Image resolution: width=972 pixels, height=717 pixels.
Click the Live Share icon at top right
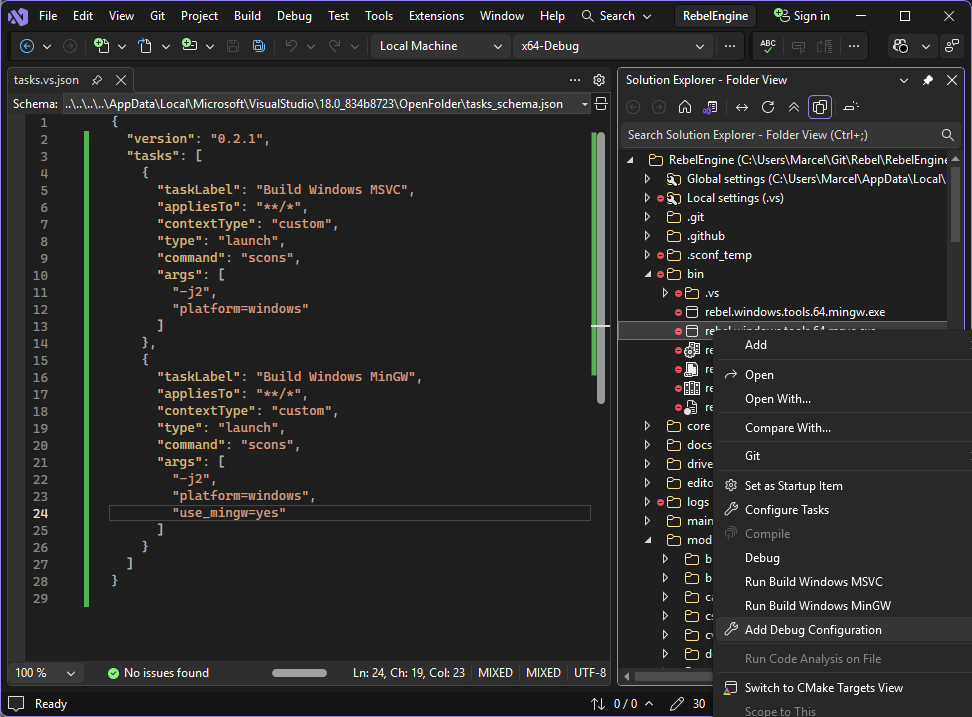[952, 46]
